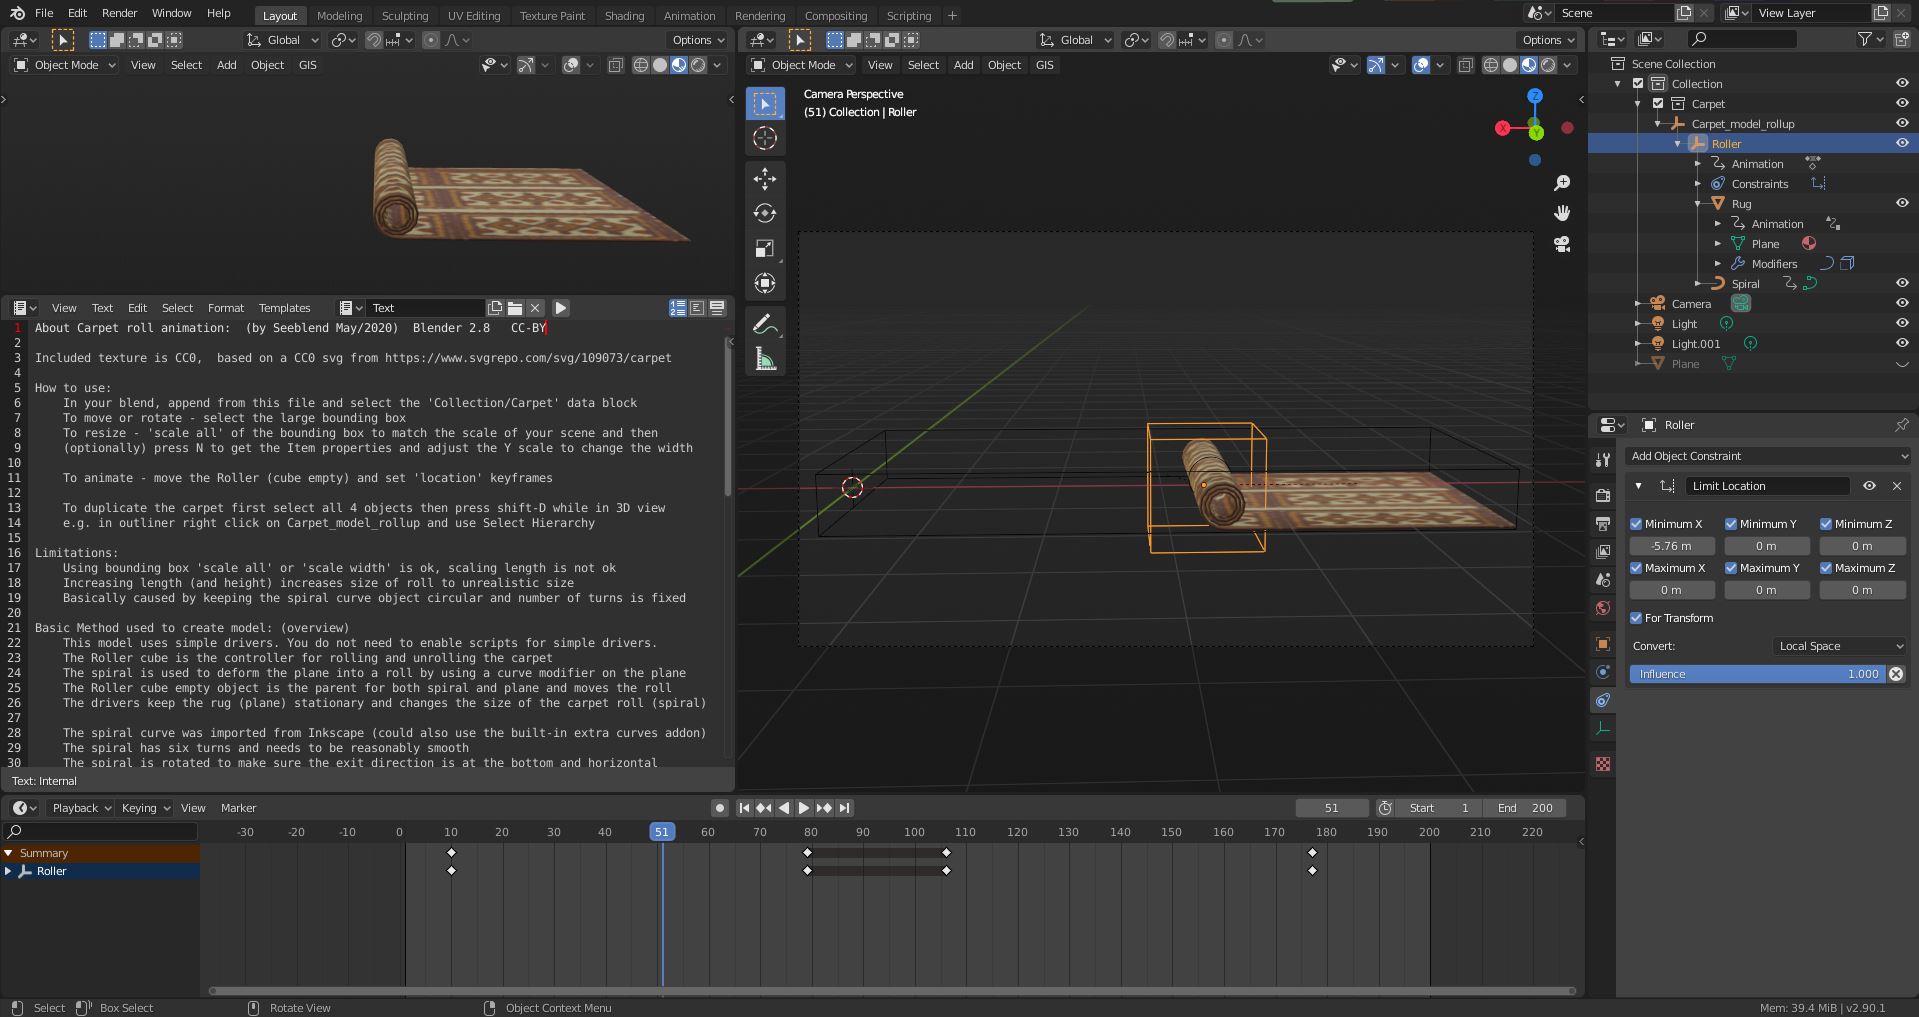Open the Render menu
This screenshot has height=1017, width=1919.
point(118,13)
